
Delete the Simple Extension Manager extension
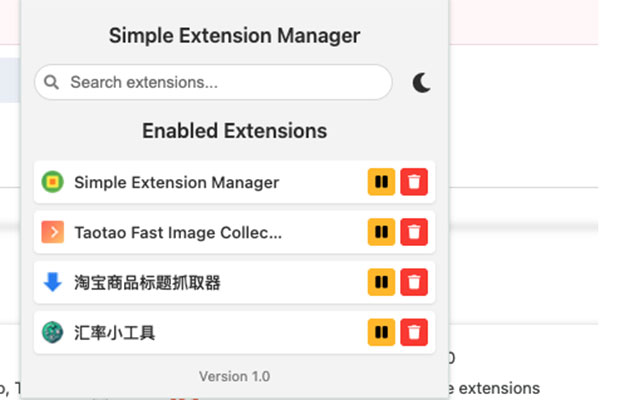pyautogui.click(x=414, y=182)
